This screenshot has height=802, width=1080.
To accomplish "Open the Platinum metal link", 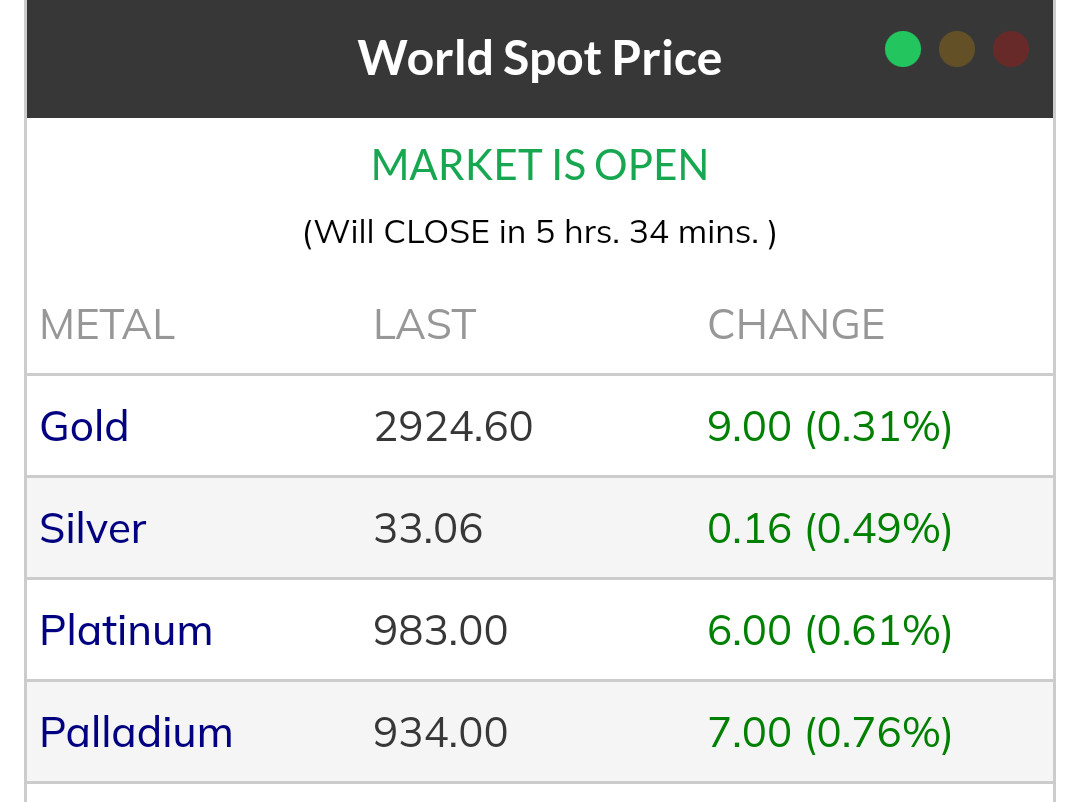I will click(x=126, y=631).
